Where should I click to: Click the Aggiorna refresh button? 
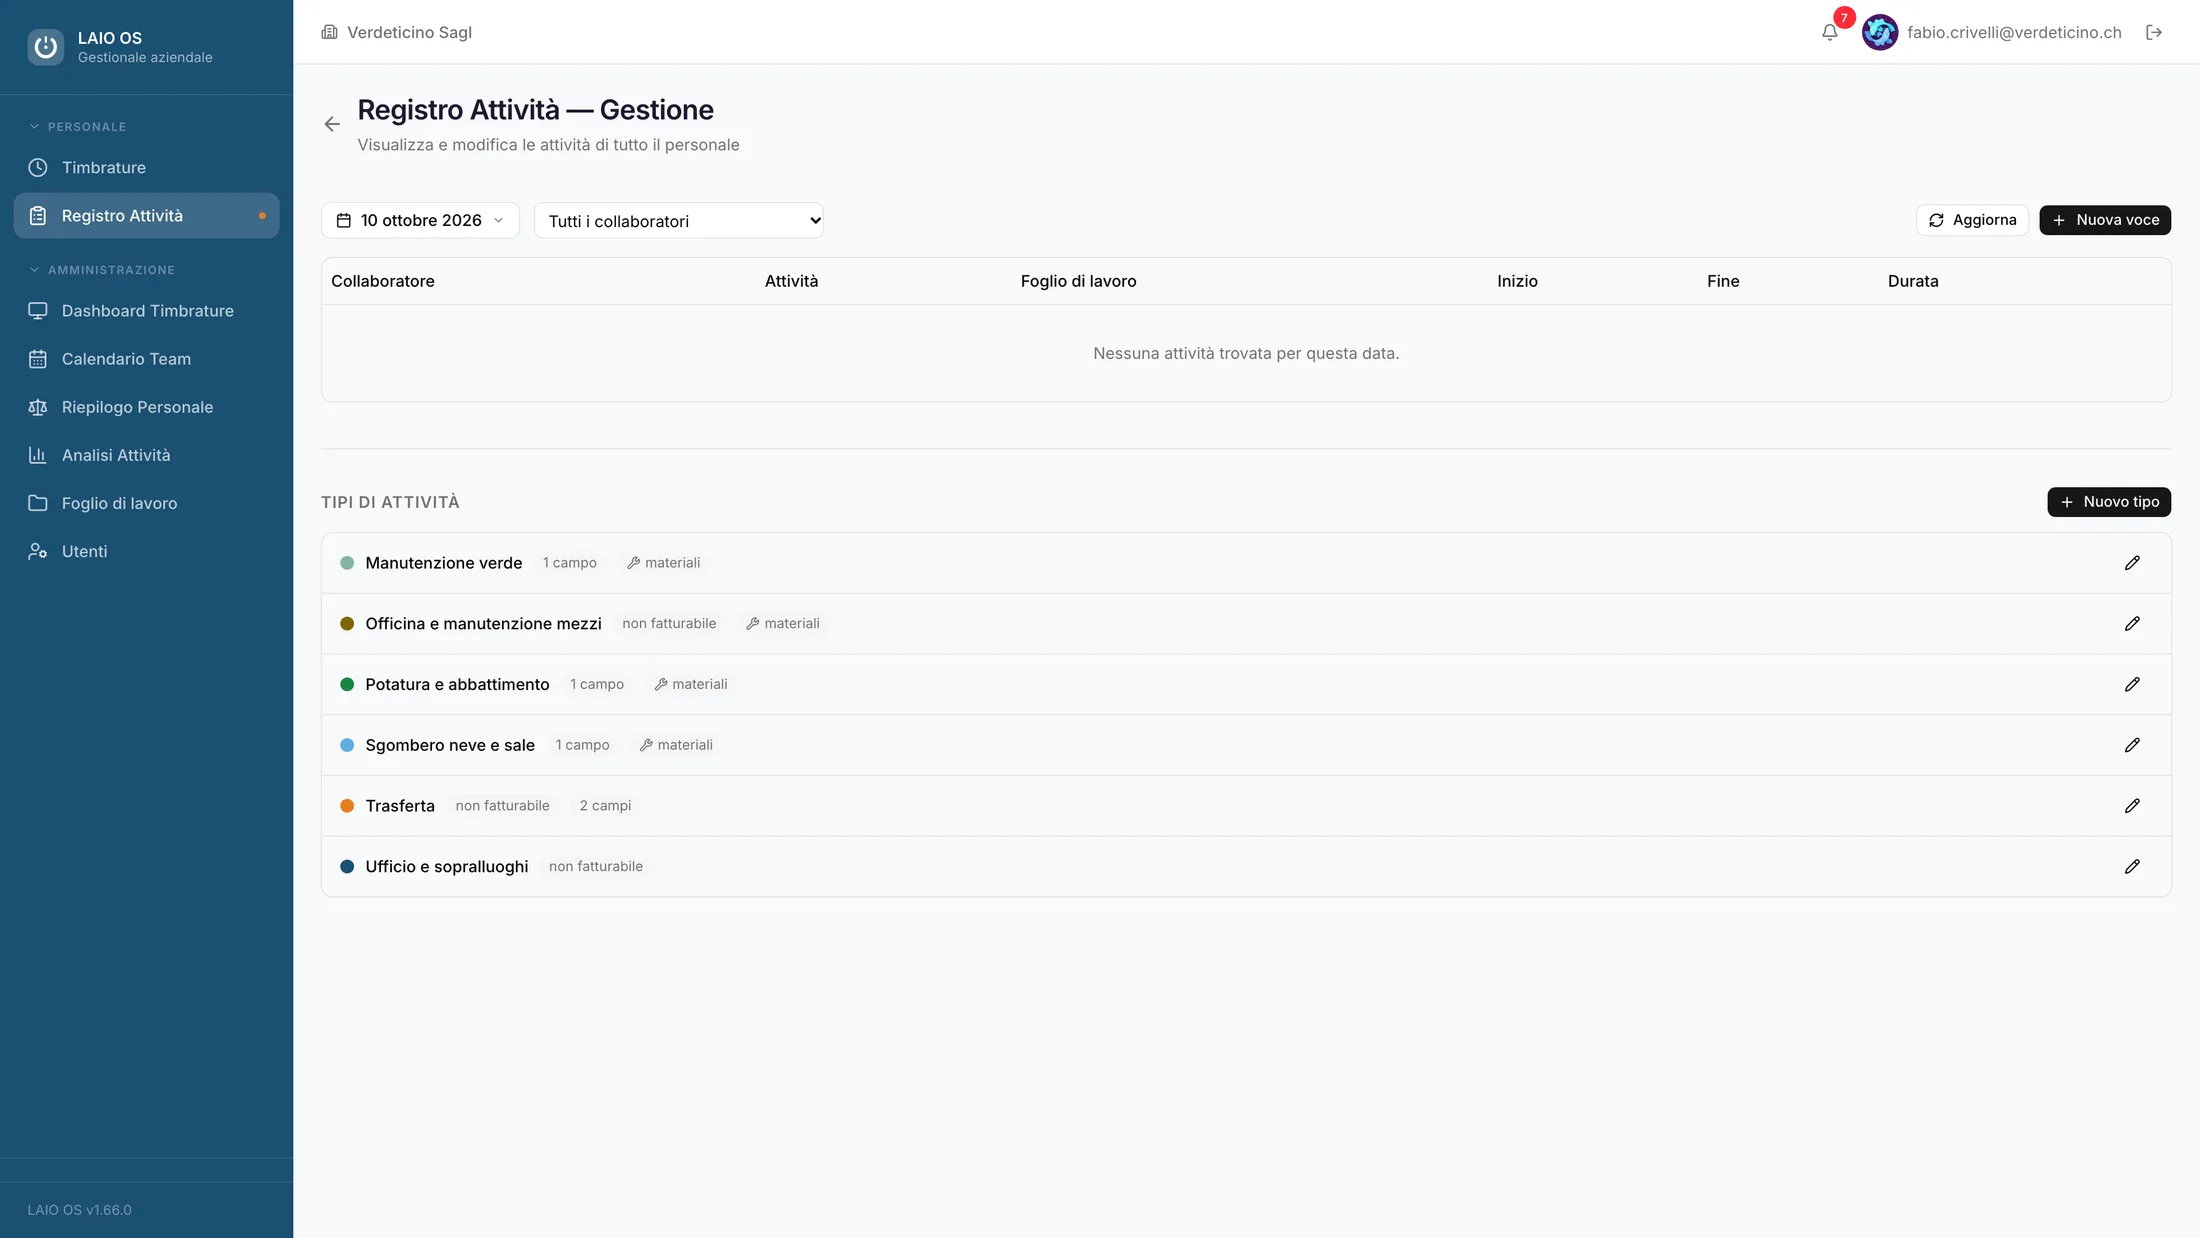point(1972,220)
